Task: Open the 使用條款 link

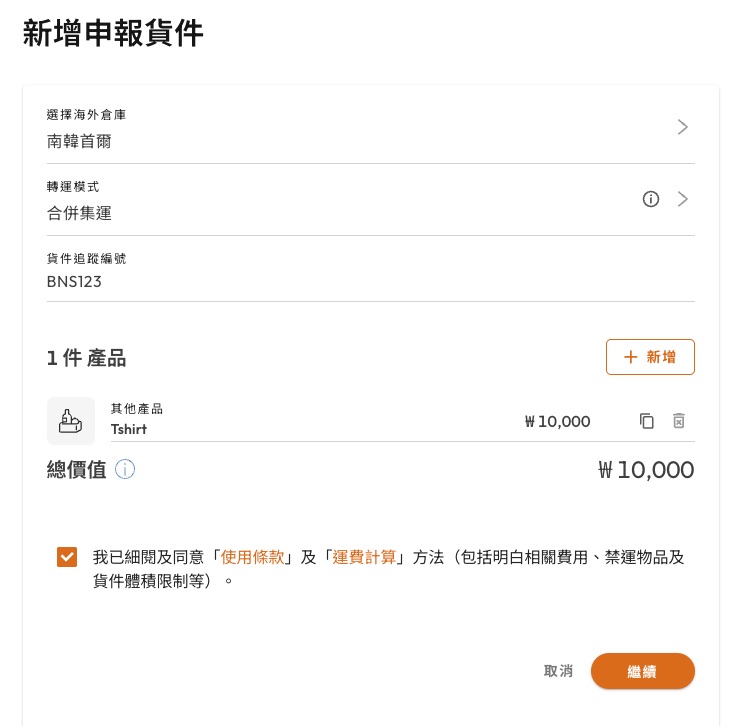Action: click(x=254, y=557)
